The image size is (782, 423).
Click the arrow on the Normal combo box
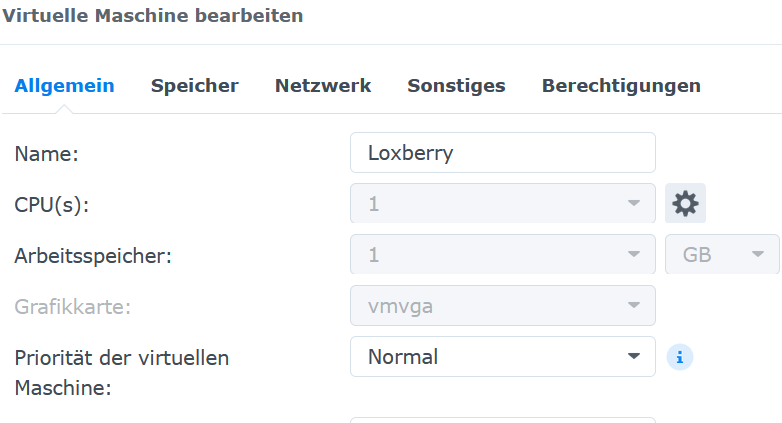pyautogui.click(x=633, y=357)
